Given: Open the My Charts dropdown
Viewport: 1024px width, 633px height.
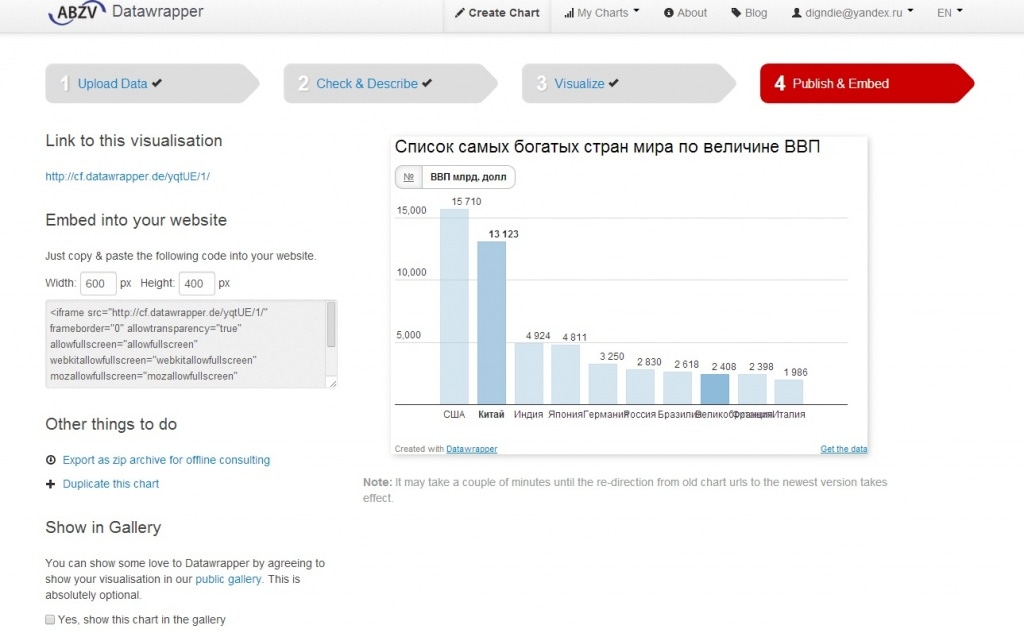Looking at the screenshot, I should pos(600,13).
